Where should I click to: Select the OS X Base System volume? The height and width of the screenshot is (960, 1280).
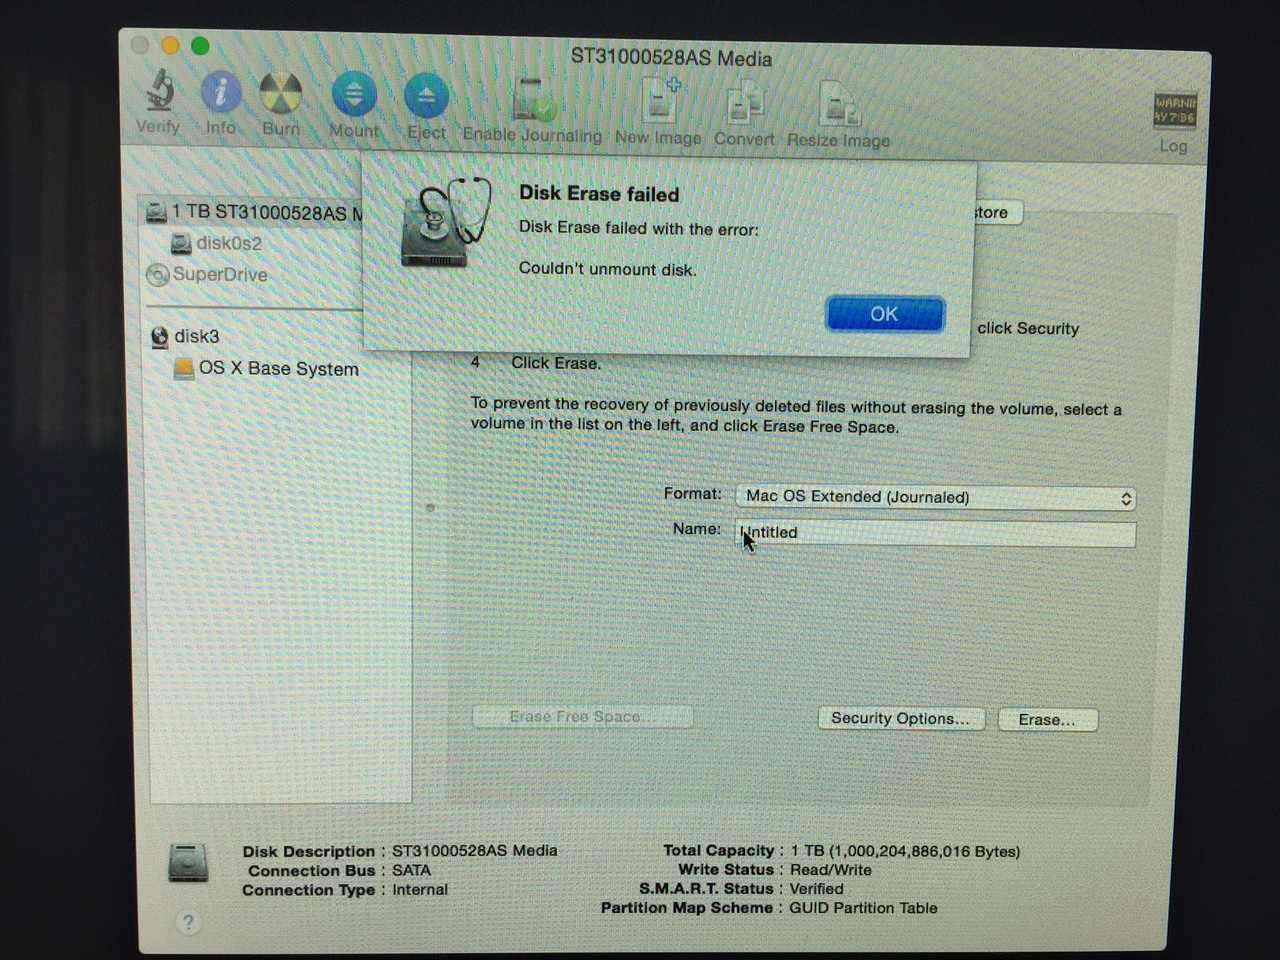pyautogui.click(x=266, y=368)
